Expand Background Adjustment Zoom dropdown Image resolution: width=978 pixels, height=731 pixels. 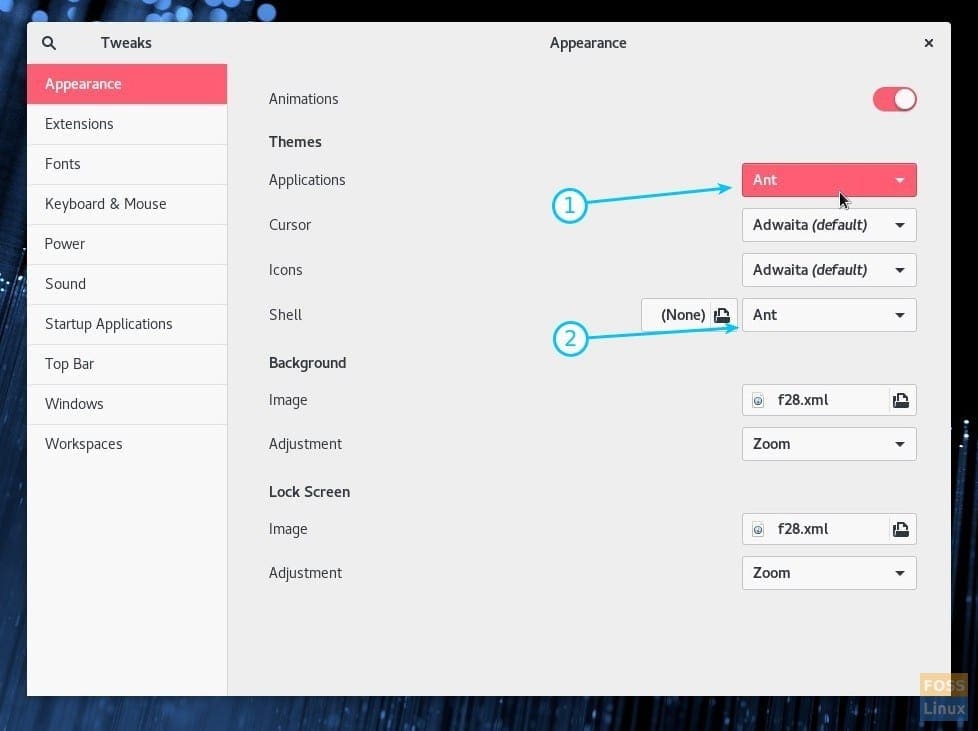pos(829,444)
